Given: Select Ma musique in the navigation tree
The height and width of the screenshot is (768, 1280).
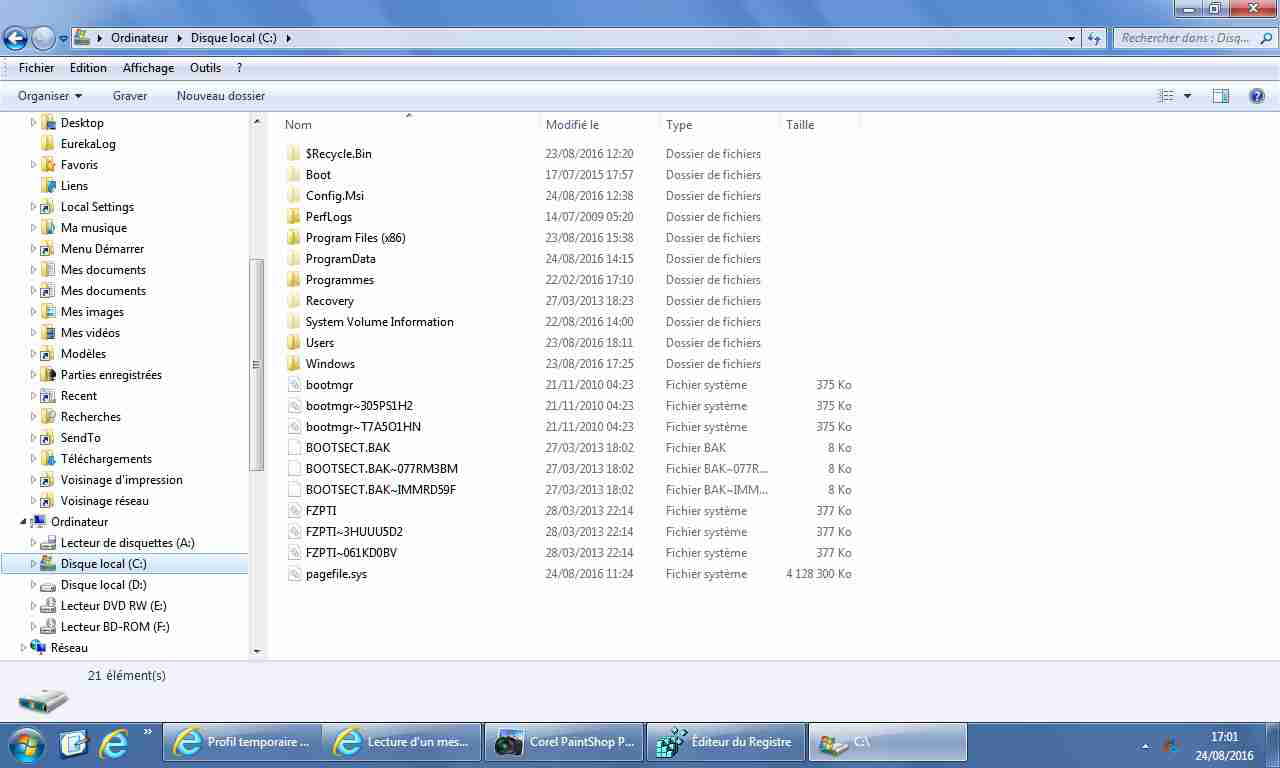Looking at the screenshot, I should click(x=94, y=227).
